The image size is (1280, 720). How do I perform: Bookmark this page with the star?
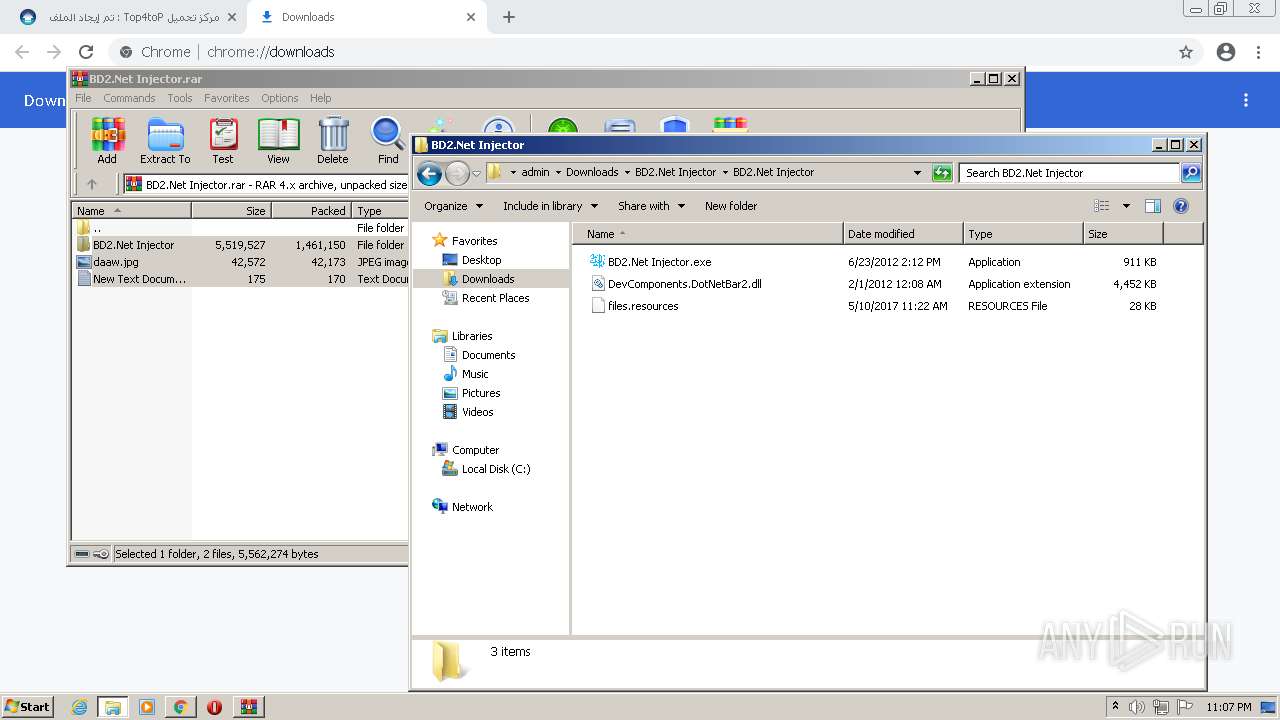1186,52
